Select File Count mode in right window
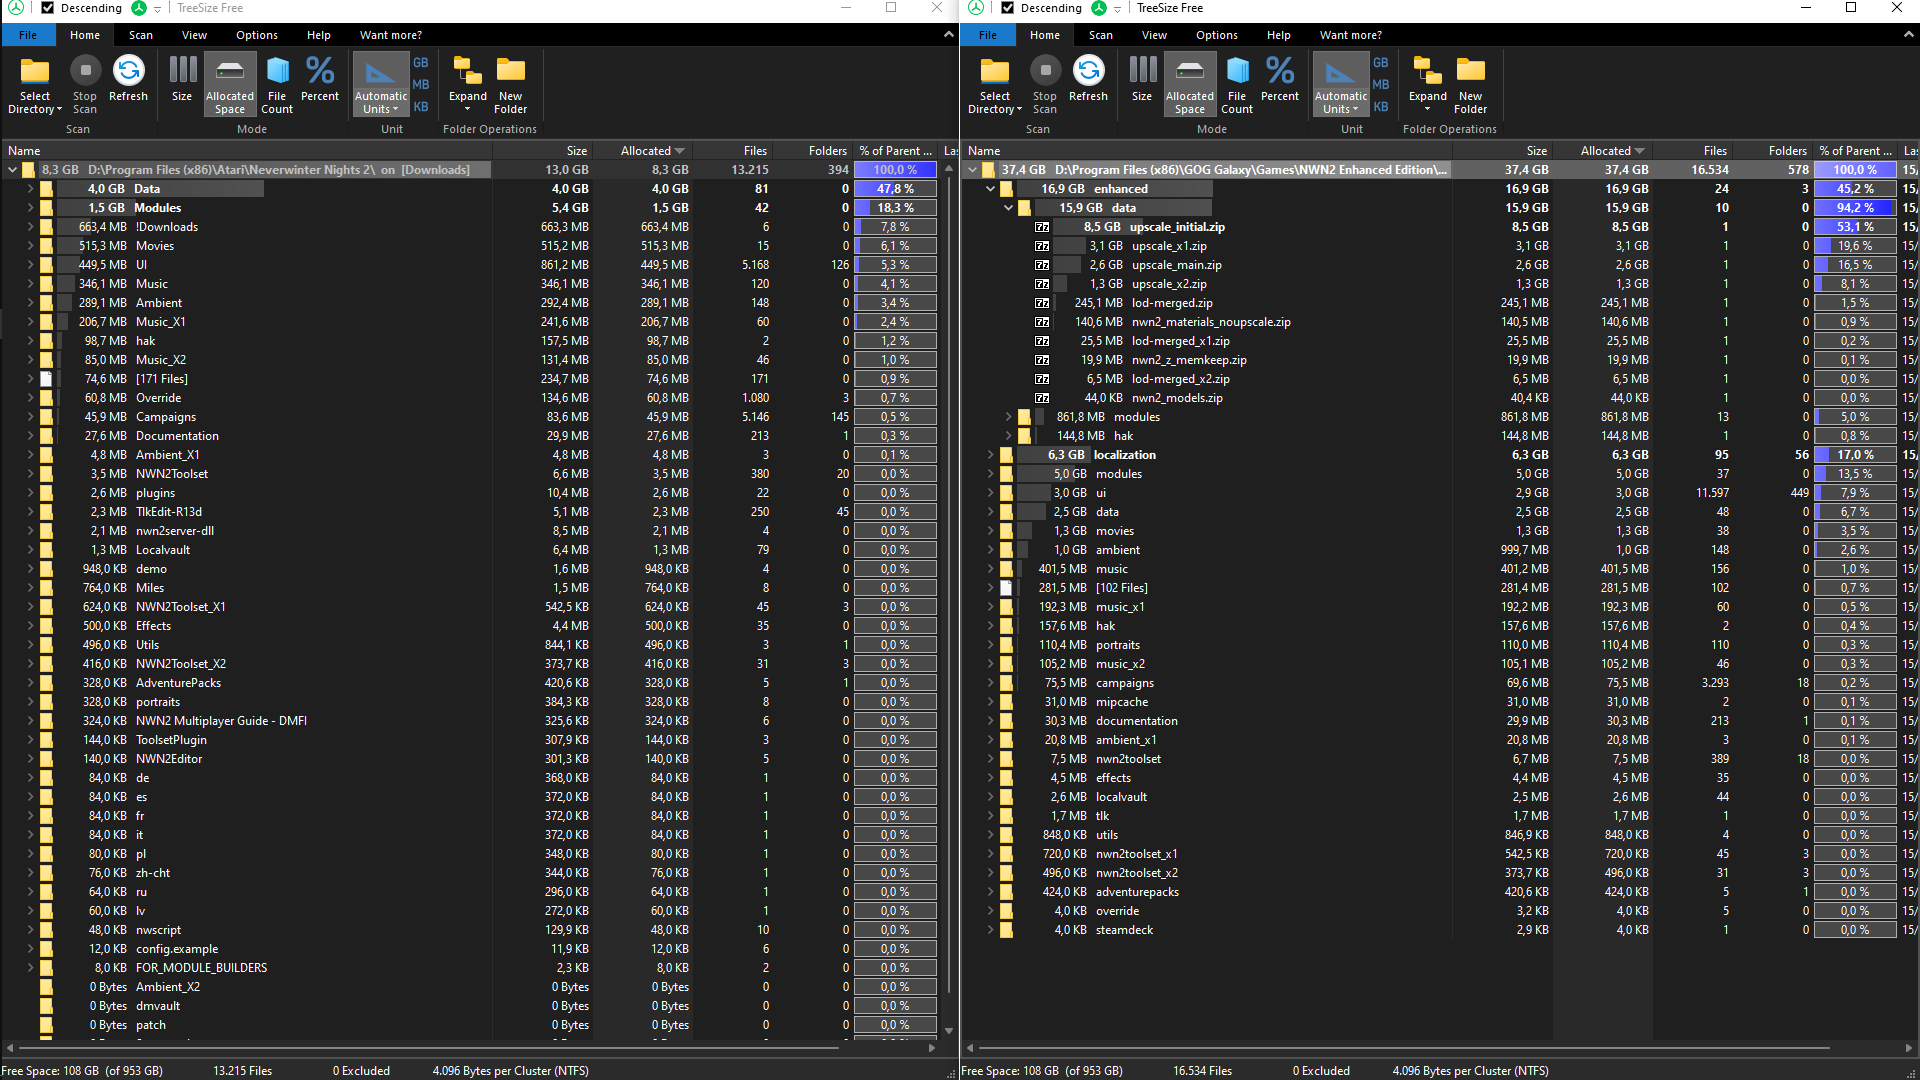Image resolution: width=1920 pixels, height=1080 pixels. point(1237,85)
